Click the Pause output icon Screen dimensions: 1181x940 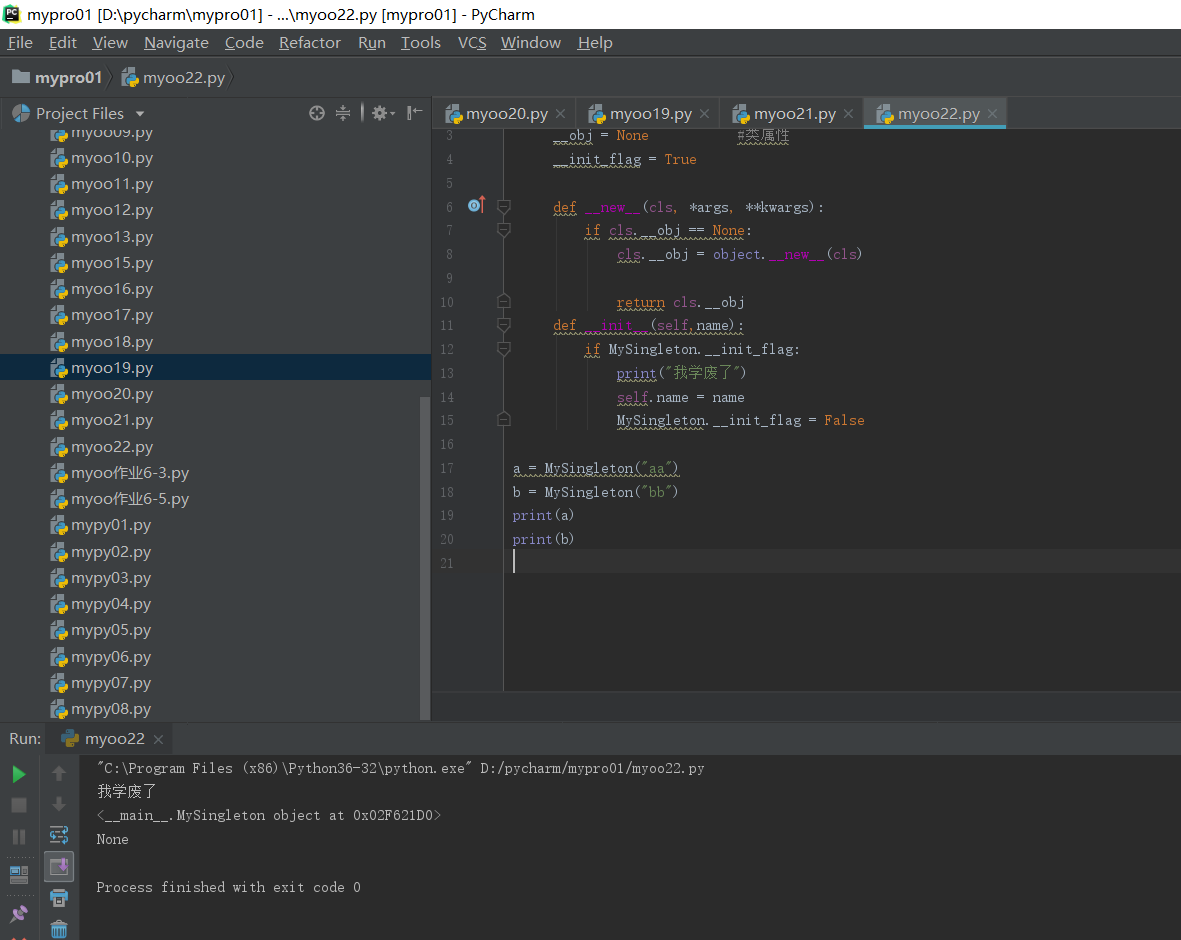19,837
